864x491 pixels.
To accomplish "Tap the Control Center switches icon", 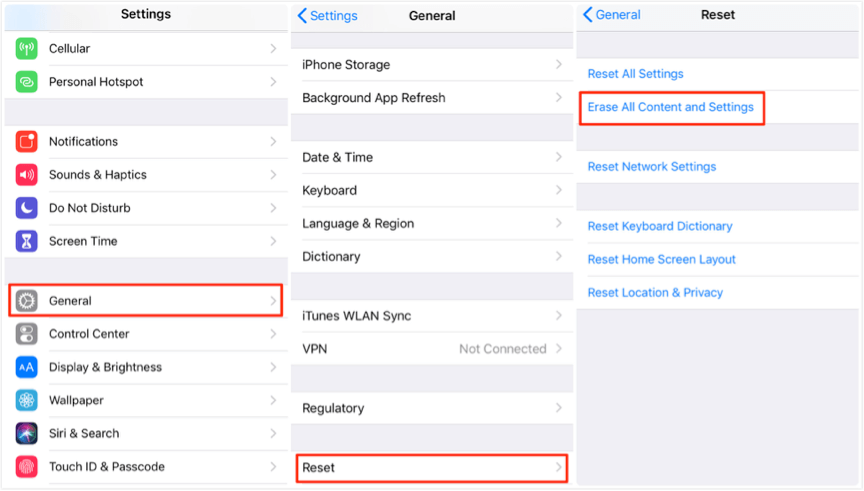I will (x=27, y=334).
